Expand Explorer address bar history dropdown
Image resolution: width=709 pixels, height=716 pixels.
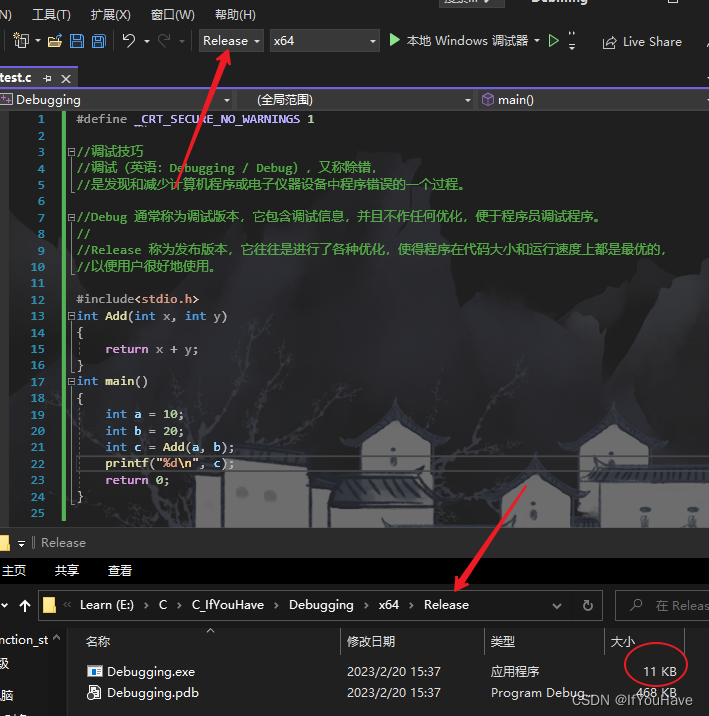(x=557, y=606)
